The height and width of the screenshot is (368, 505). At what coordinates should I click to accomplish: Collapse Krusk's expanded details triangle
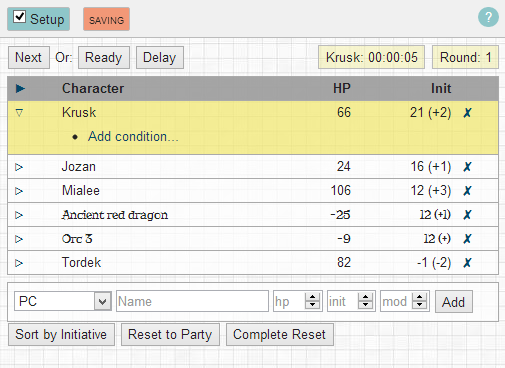pos(19,113)
